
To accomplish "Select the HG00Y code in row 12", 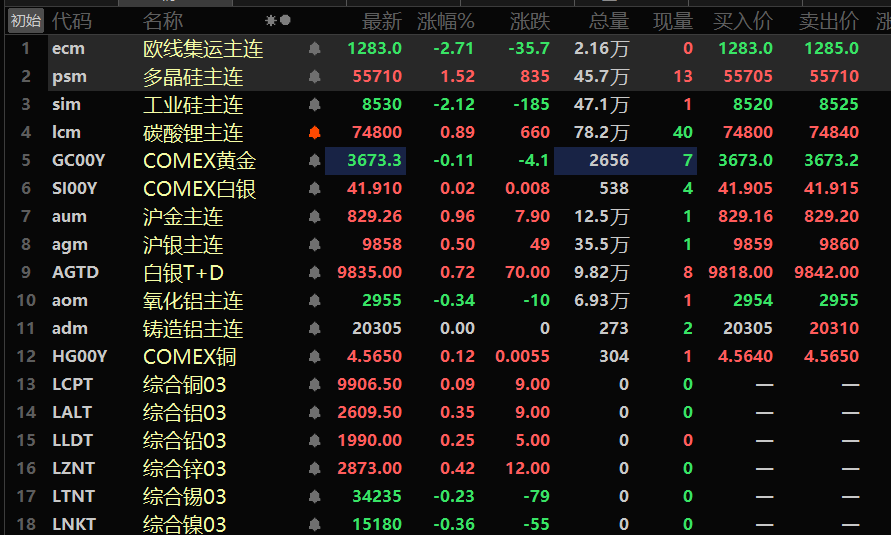I will click(x=79, y=356).
